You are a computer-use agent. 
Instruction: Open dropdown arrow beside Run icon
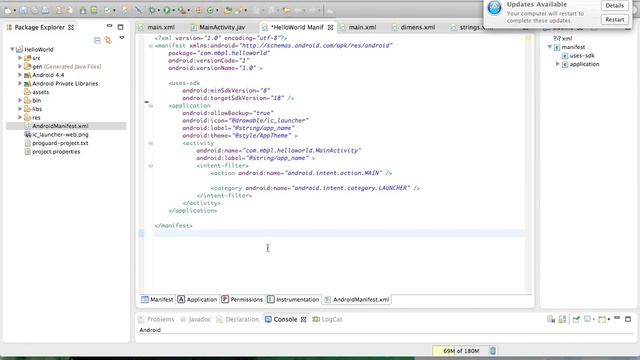pos(173,11)
